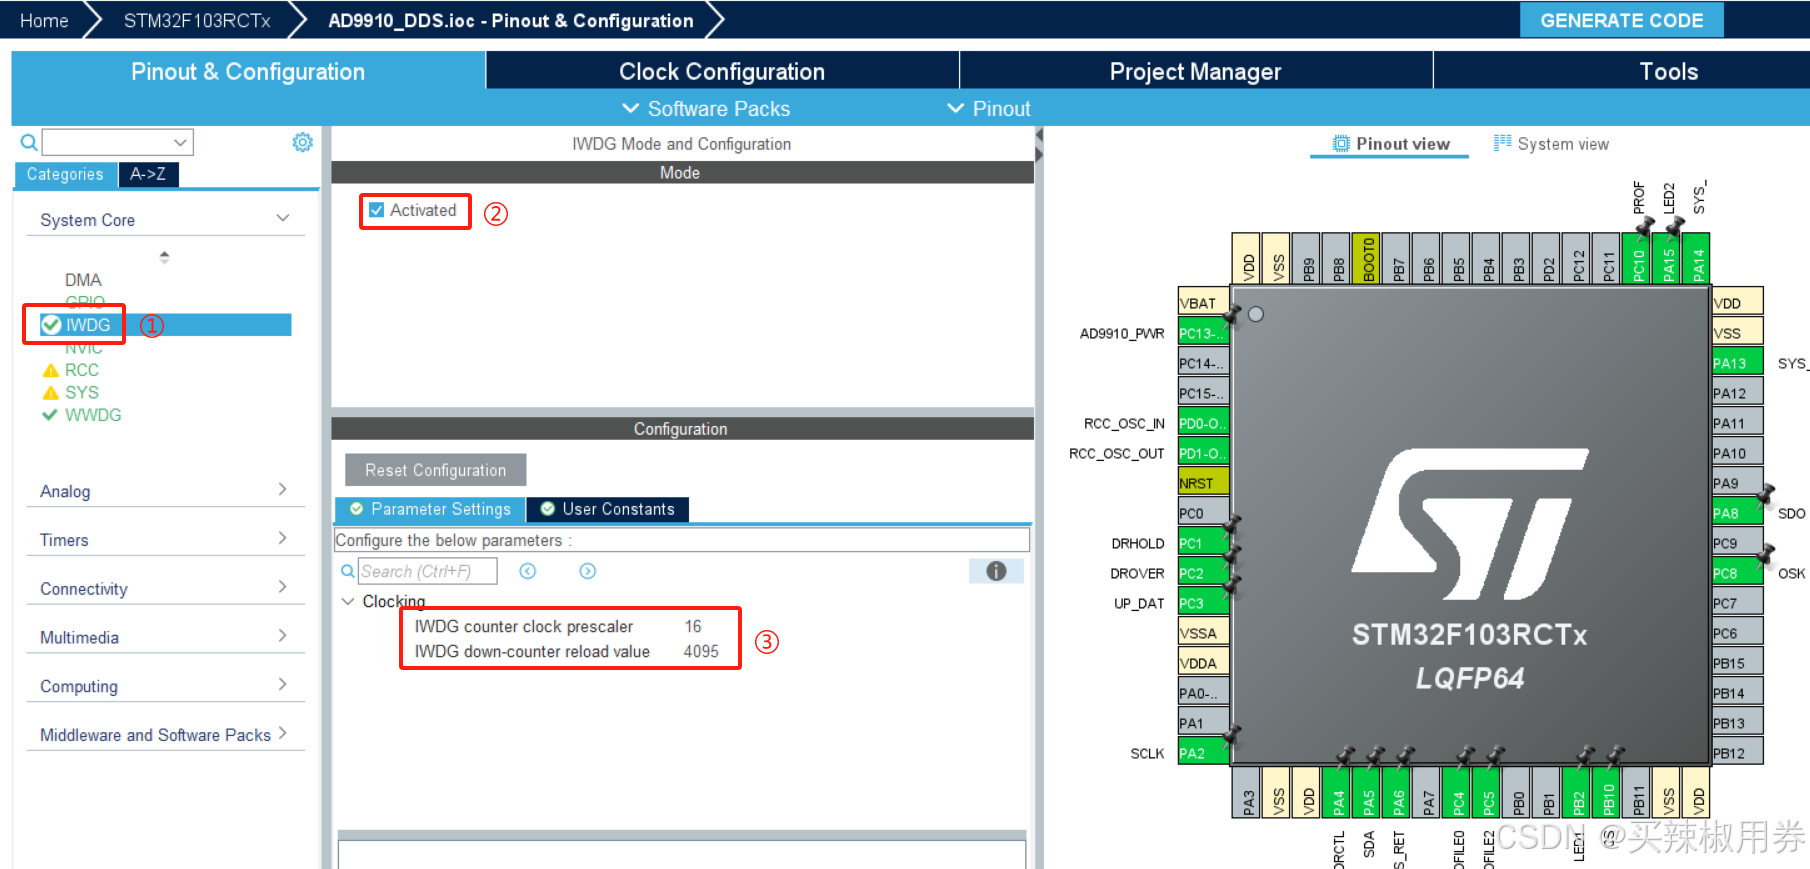The height and width of the screenshot is (869, 1810).
Task: Click the Pinout view chip icon
Action: (1341, 144)
